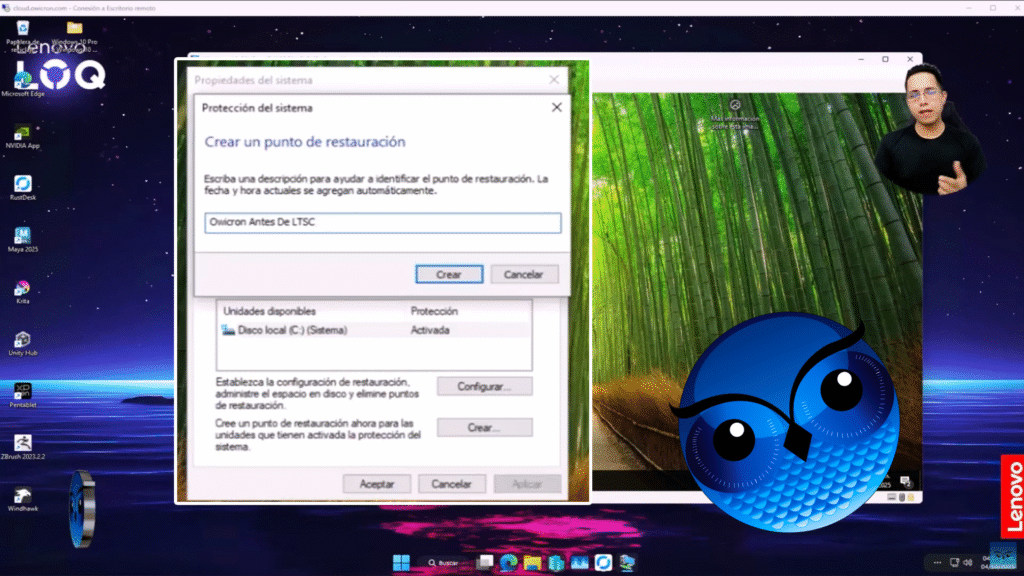Open the Windhawk desktop shortcut

pos(22,495)
